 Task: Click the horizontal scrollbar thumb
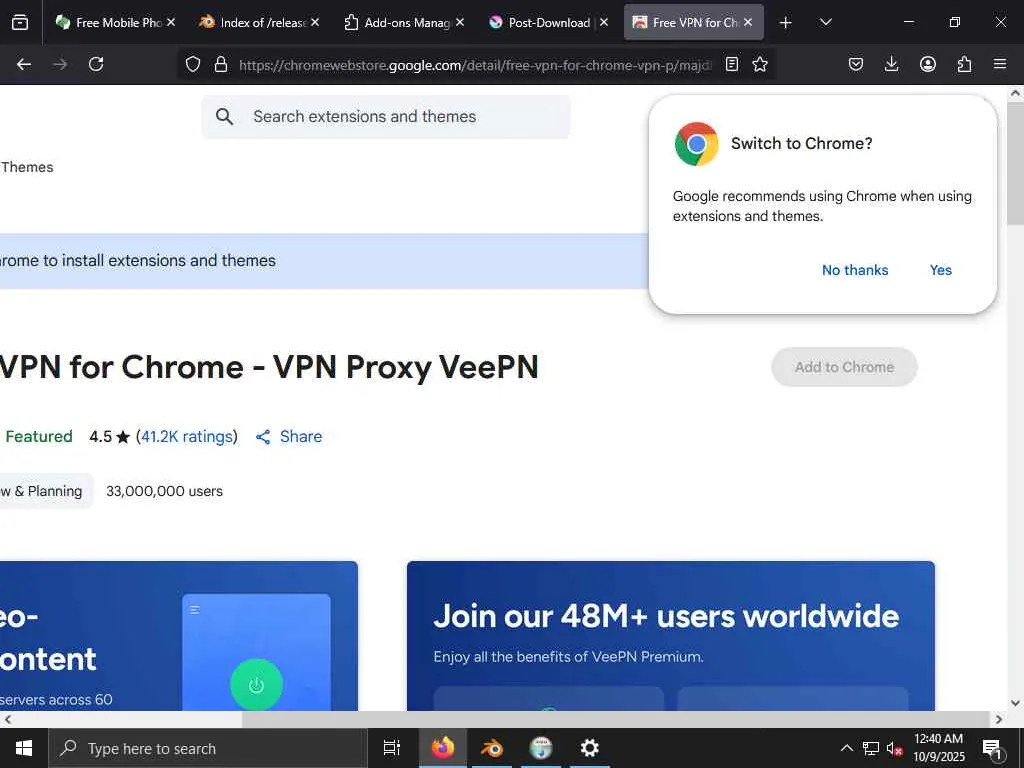[616, 719]
